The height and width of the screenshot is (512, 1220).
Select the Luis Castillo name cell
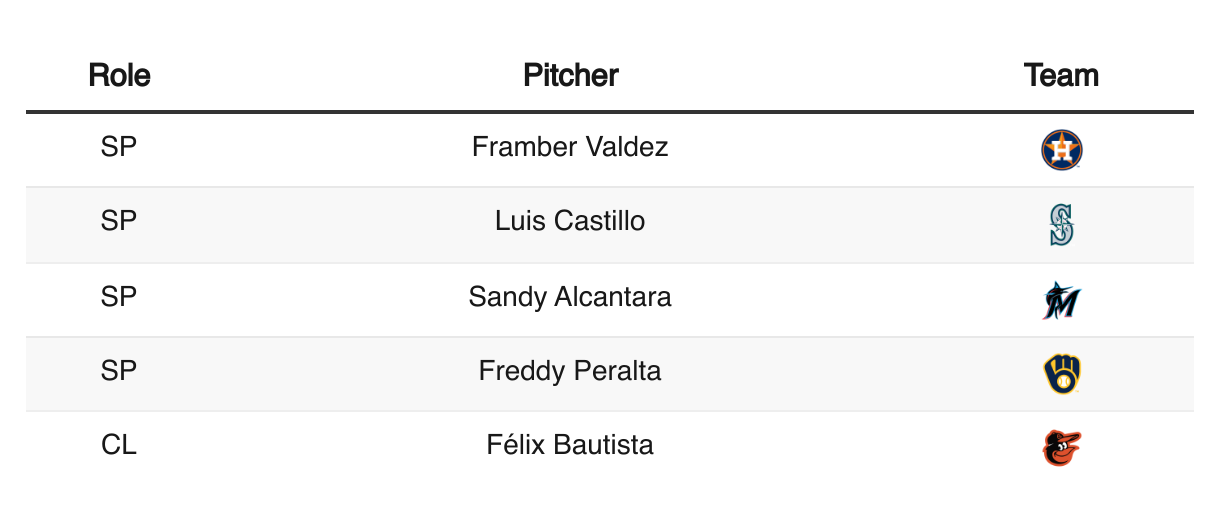[570, 220]
